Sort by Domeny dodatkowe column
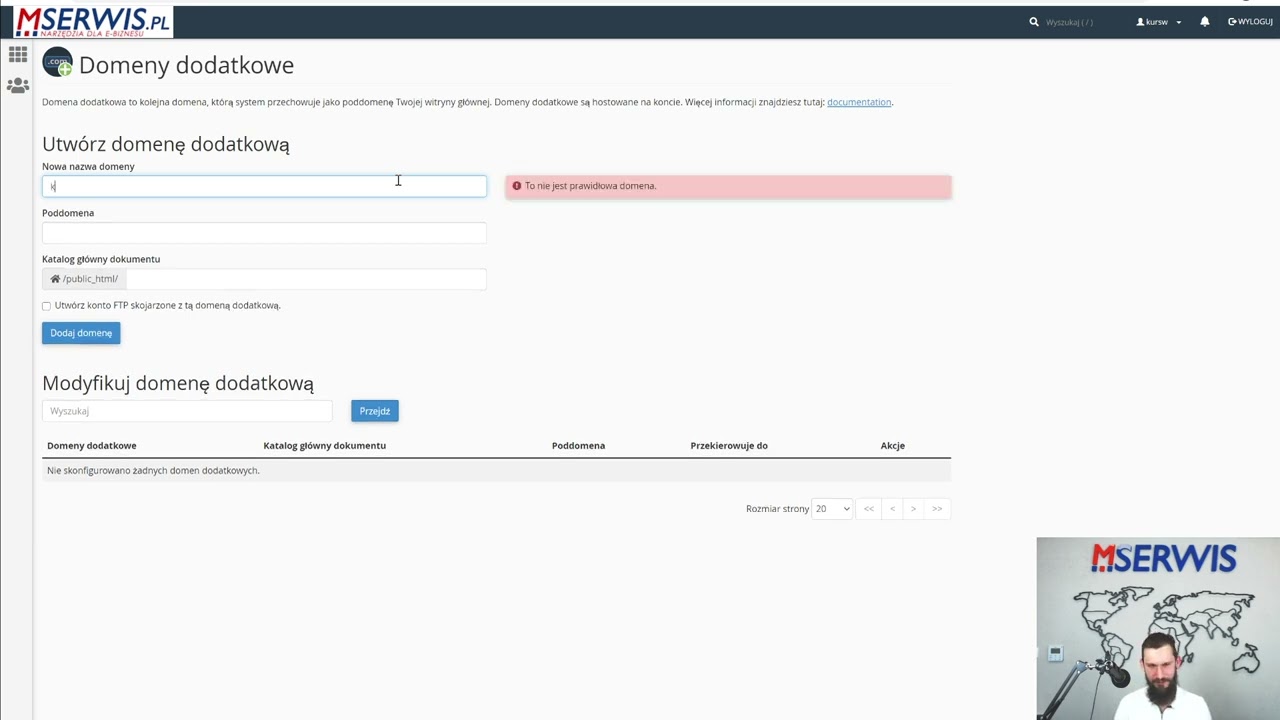Image resolution: width=1280 pixels, height=720 pixels. [92, 446]
